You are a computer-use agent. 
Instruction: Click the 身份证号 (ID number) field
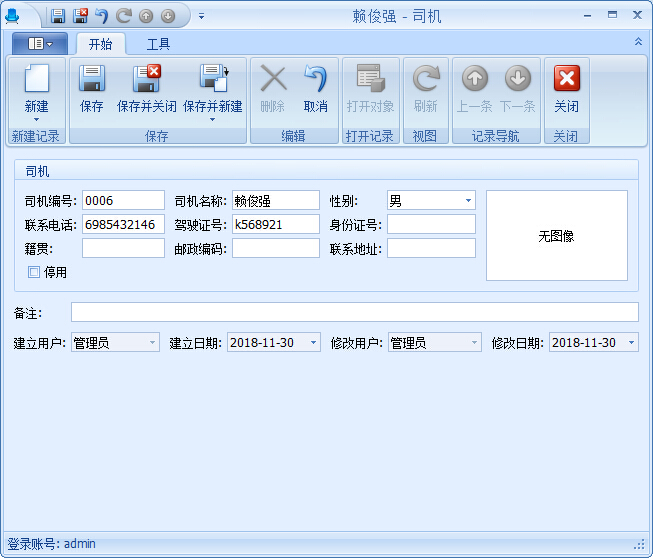click(x=431, y=225)
